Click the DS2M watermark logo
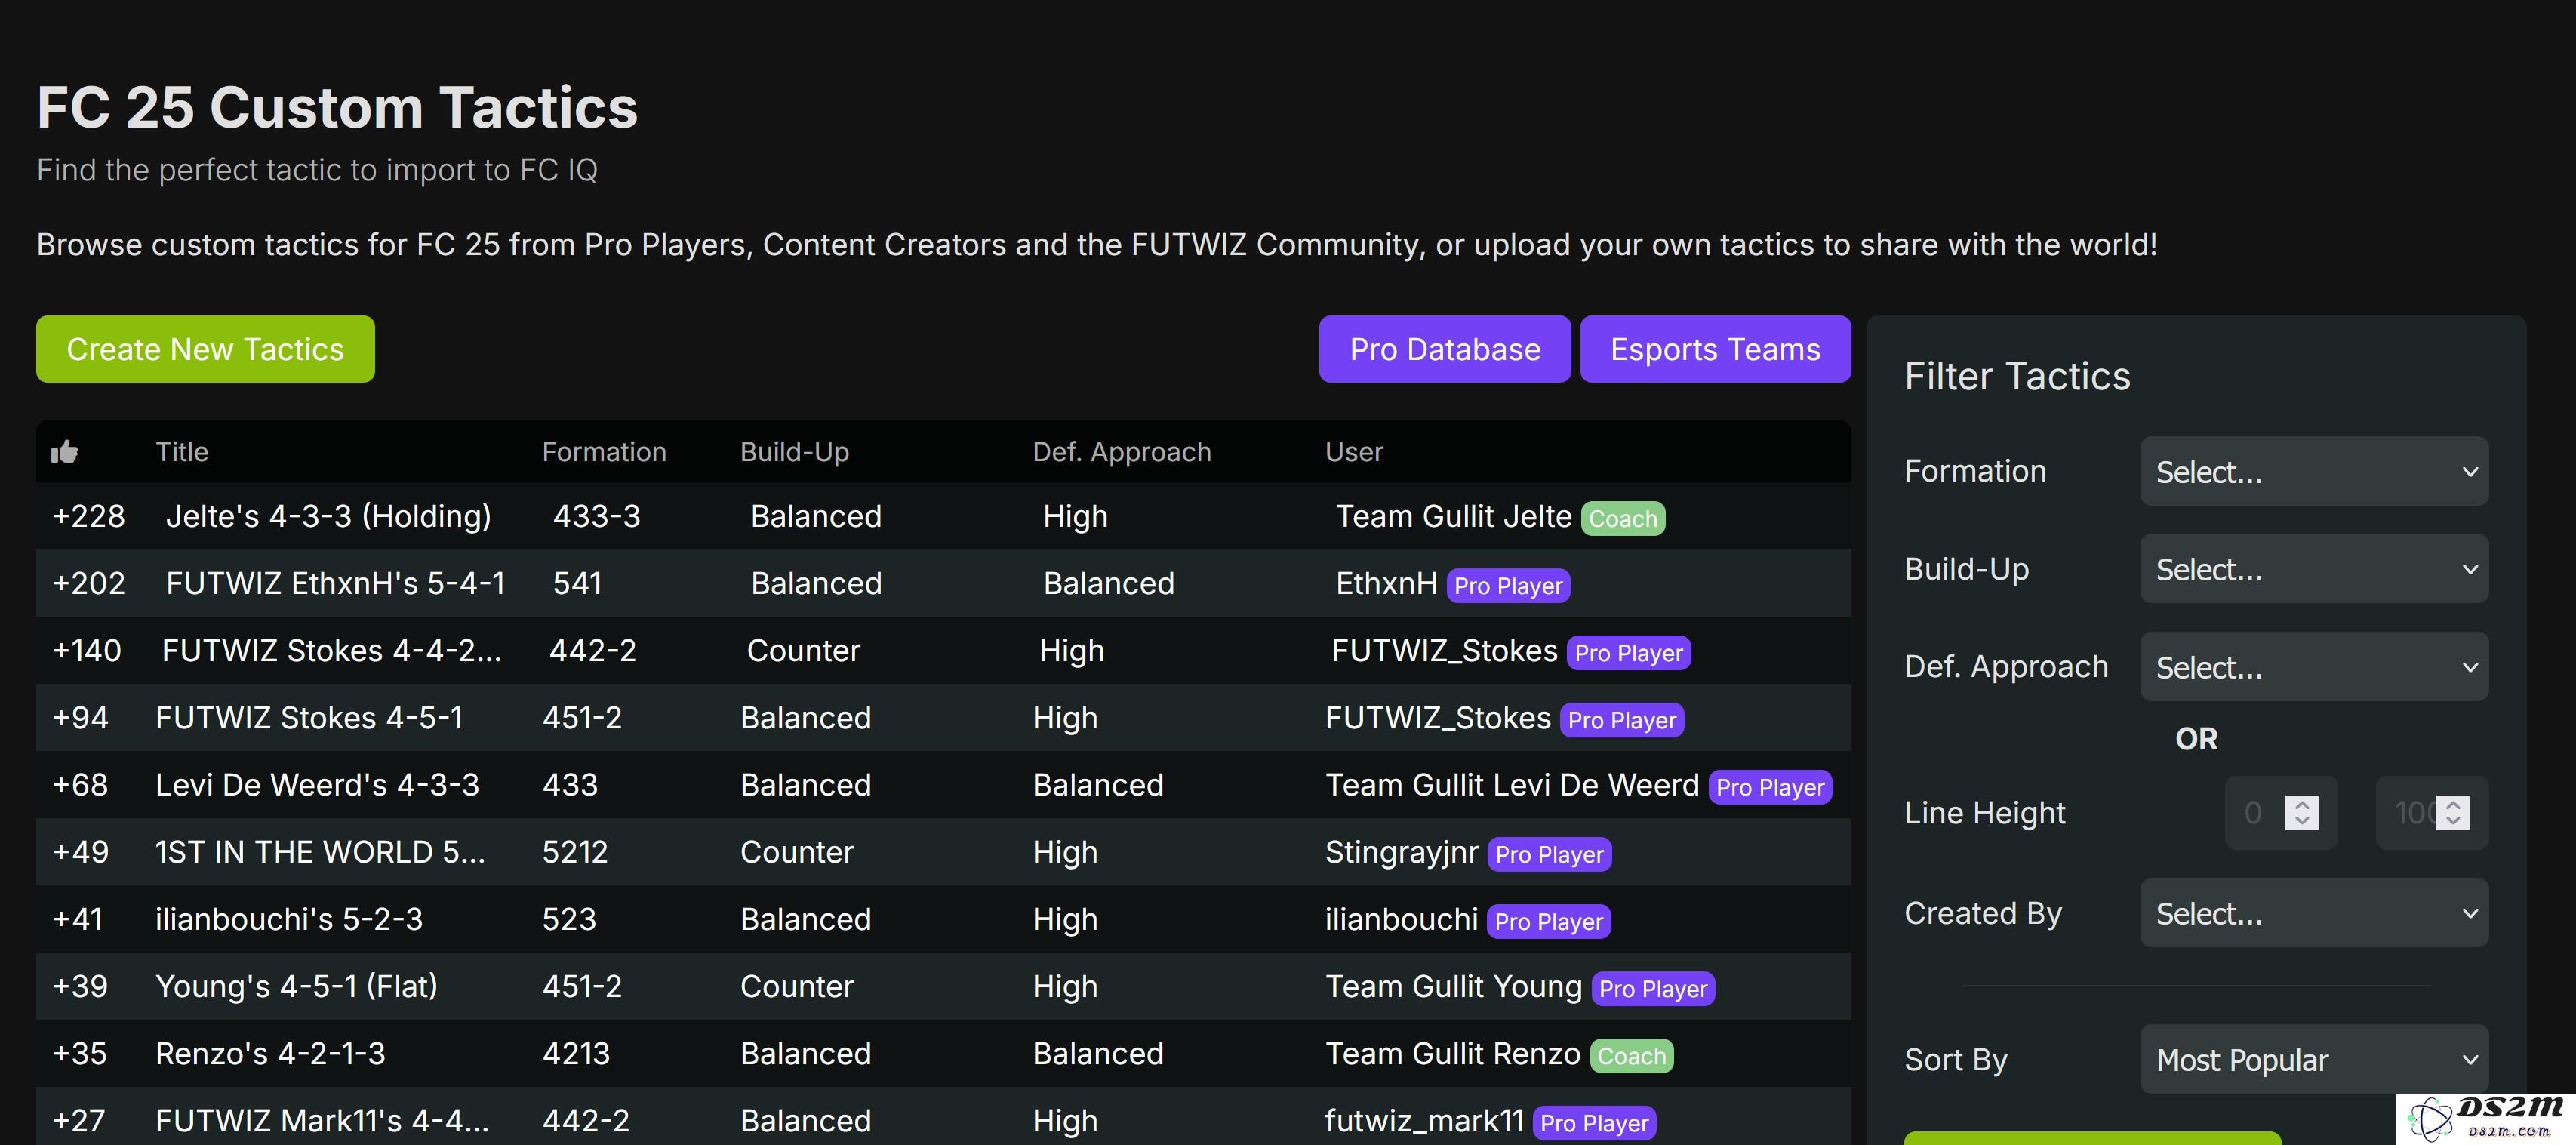This screenshot has width=2576, height=1145. click(2485, 1118)
